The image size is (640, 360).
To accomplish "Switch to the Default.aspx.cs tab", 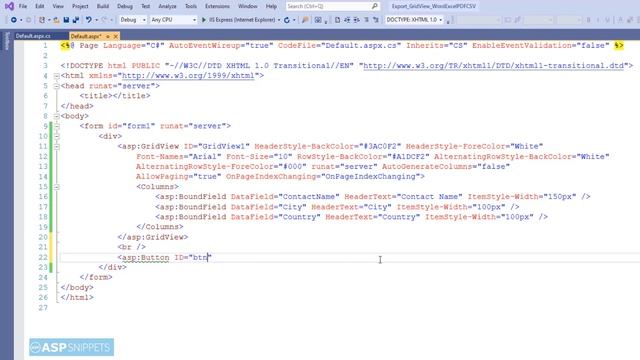I will point(33,36).
